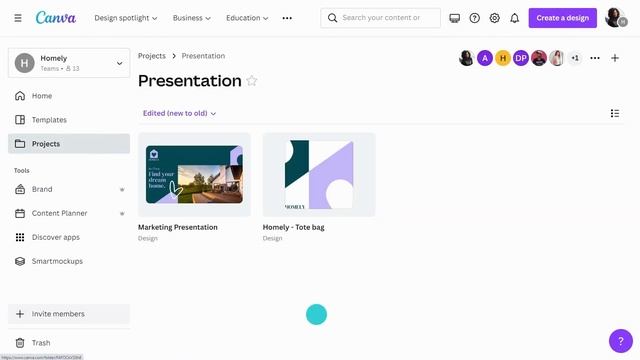This screenshot has width=640, height=360.
Task: Show the +1 additional members
Action: (x=575, y=58)
